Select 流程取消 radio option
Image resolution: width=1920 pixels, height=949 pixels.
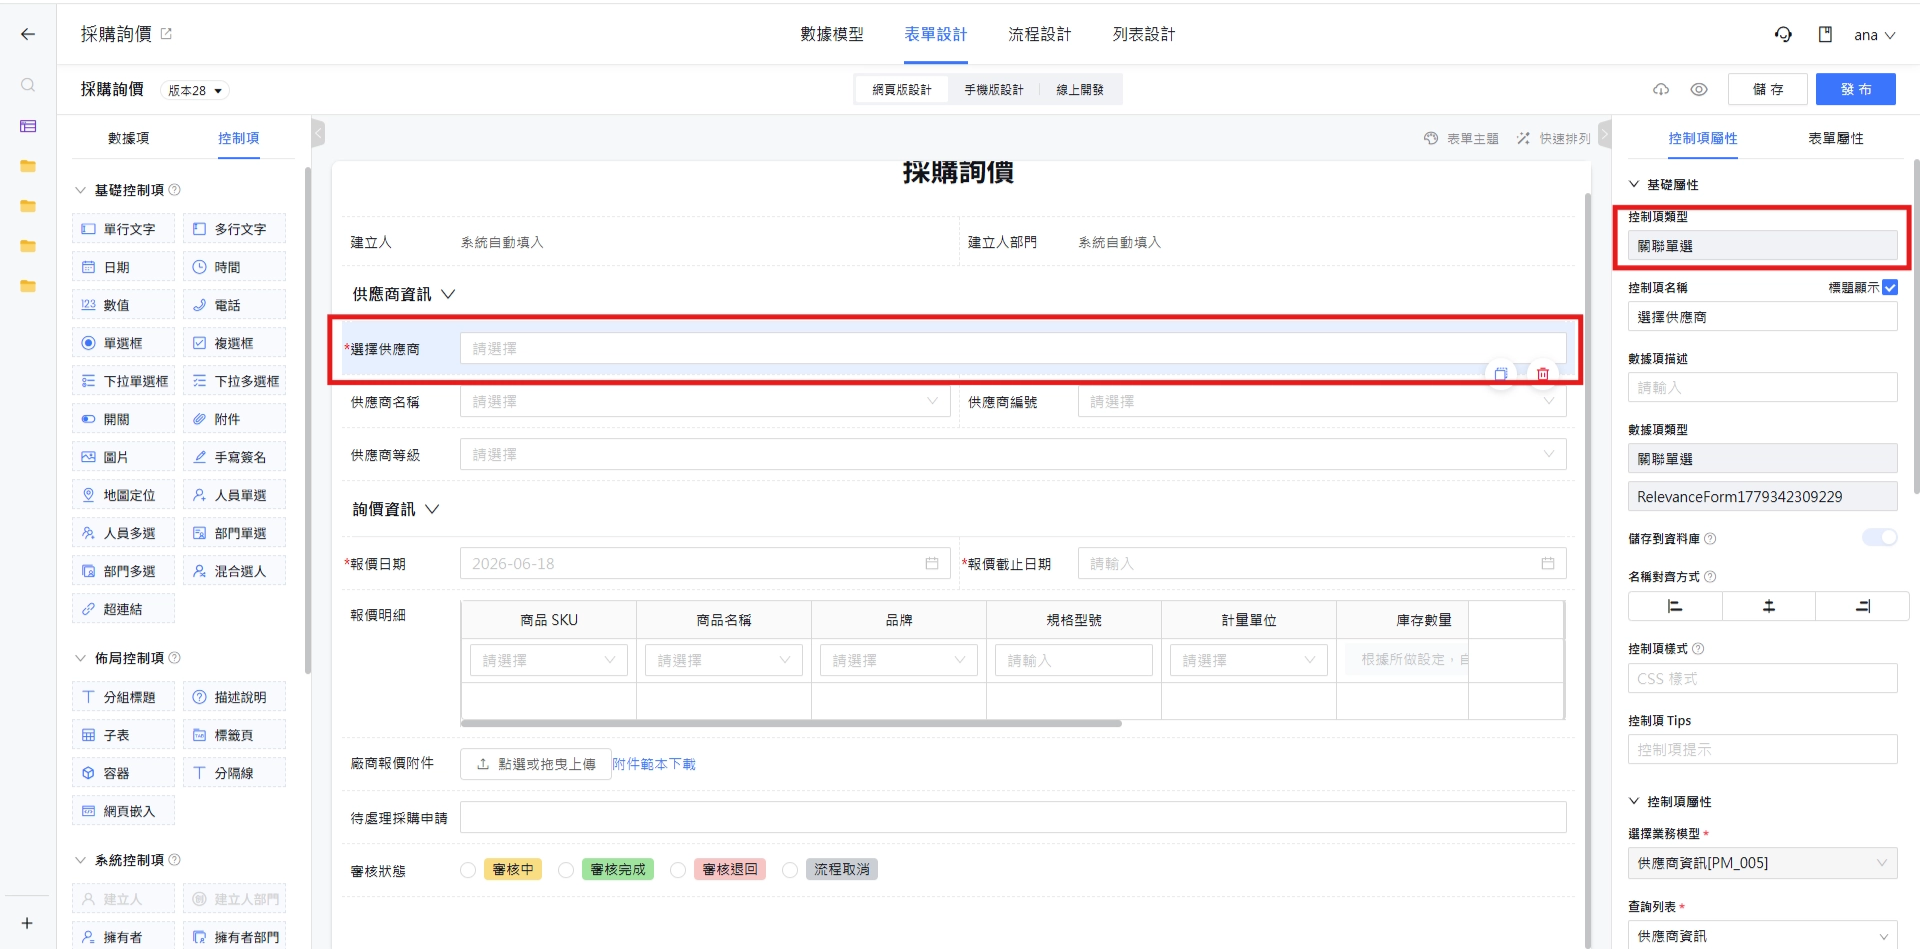click(790, 870)
